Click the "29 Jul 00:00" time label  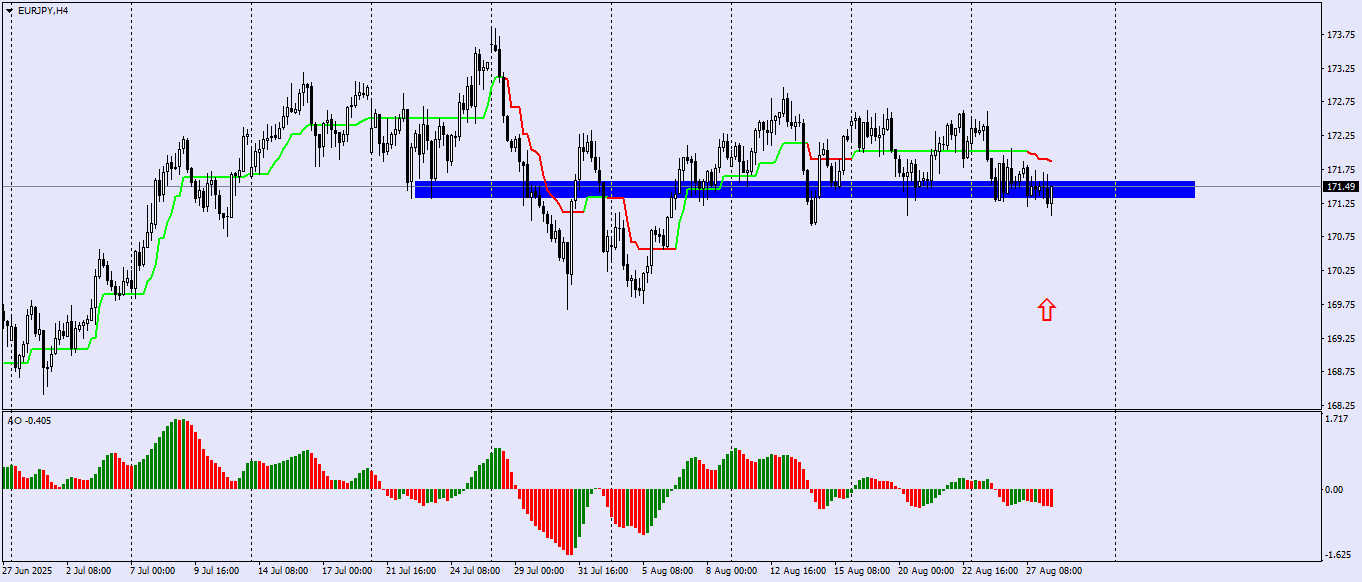tap(539, 572)
